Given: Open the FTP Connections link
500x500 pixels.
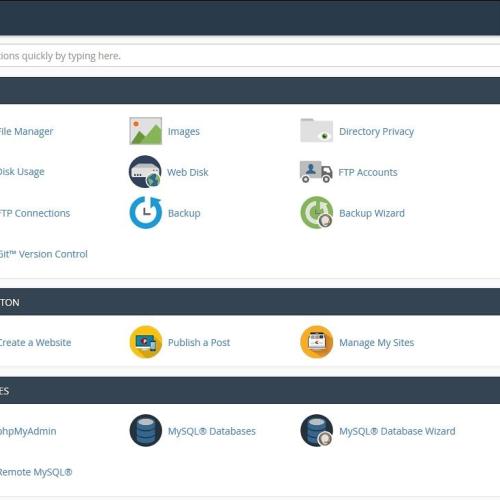Looking at the screenshot, I should point(35,213).
